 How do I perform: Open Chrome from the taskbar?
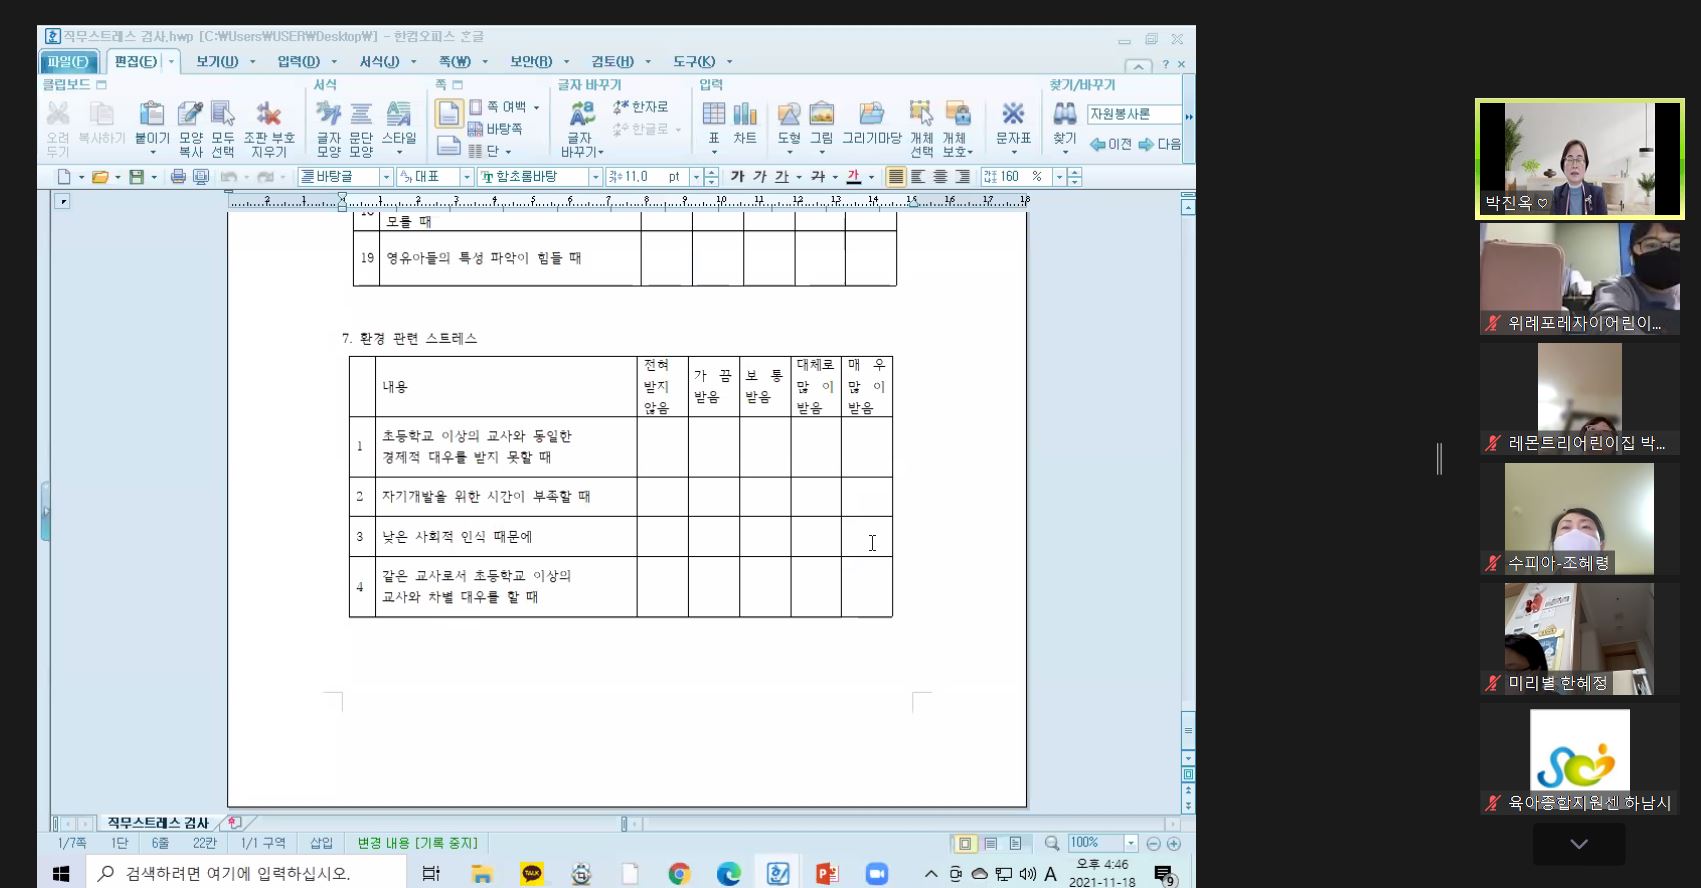click(679, 874)
